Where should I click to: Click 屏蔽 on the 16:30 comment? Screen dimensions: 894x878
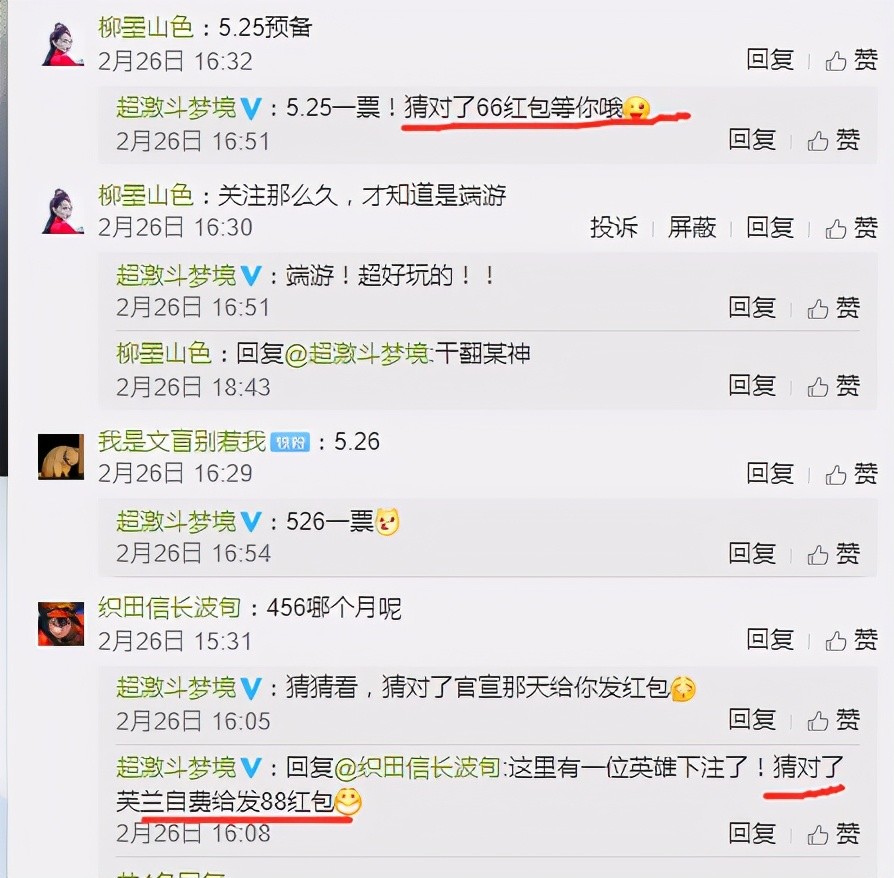coord(692,227)
